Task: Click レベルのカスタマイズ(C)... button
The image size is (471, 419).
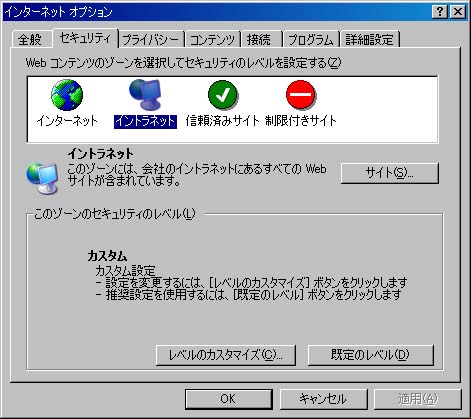Action: click(226, 355)
